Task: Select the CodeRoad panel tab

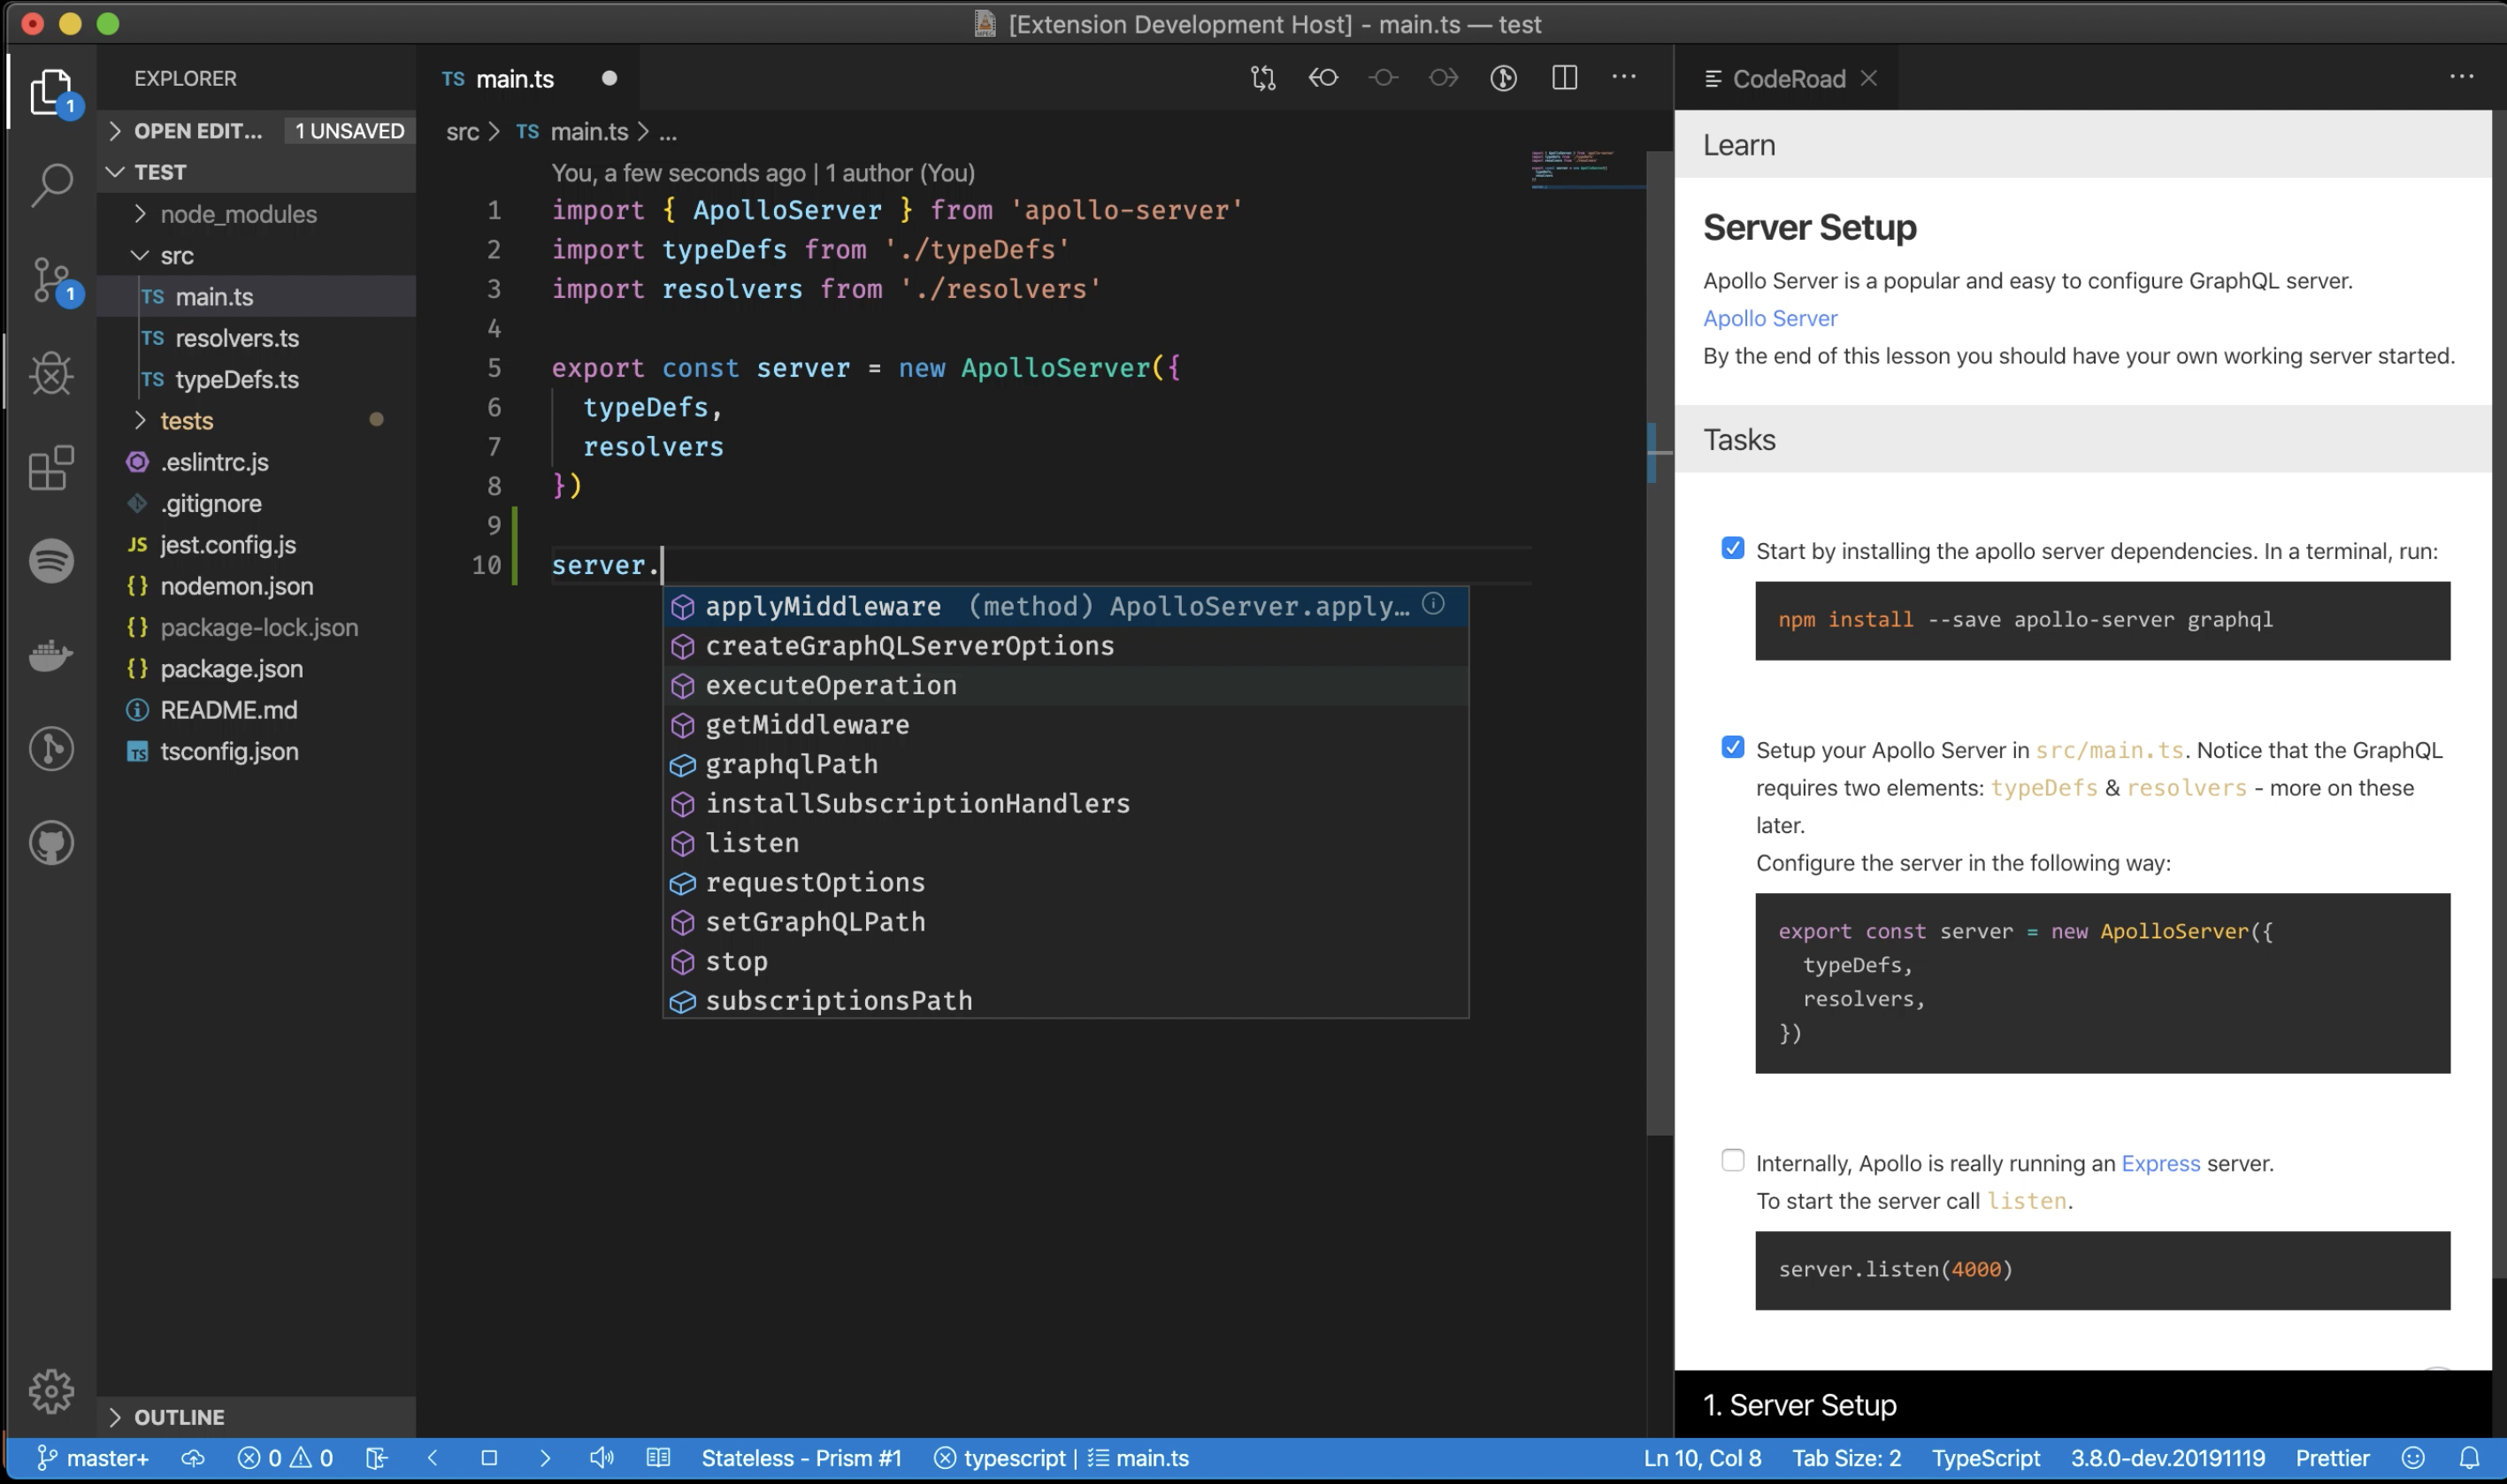Action: (1788, 78)
